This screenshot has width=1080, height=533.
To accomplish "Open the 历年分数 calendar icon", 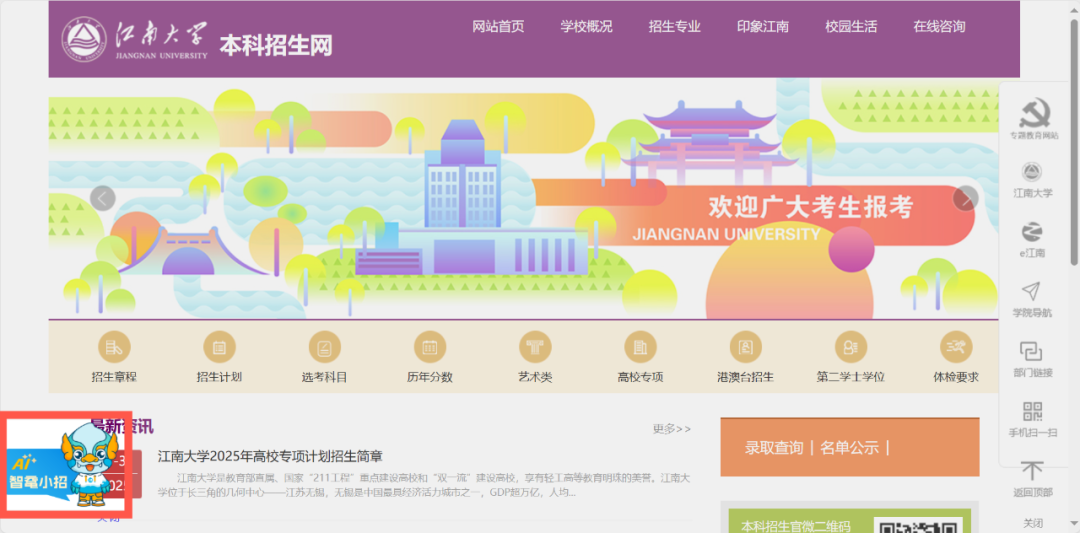I will pyautogui.click(x=430, y=347).
